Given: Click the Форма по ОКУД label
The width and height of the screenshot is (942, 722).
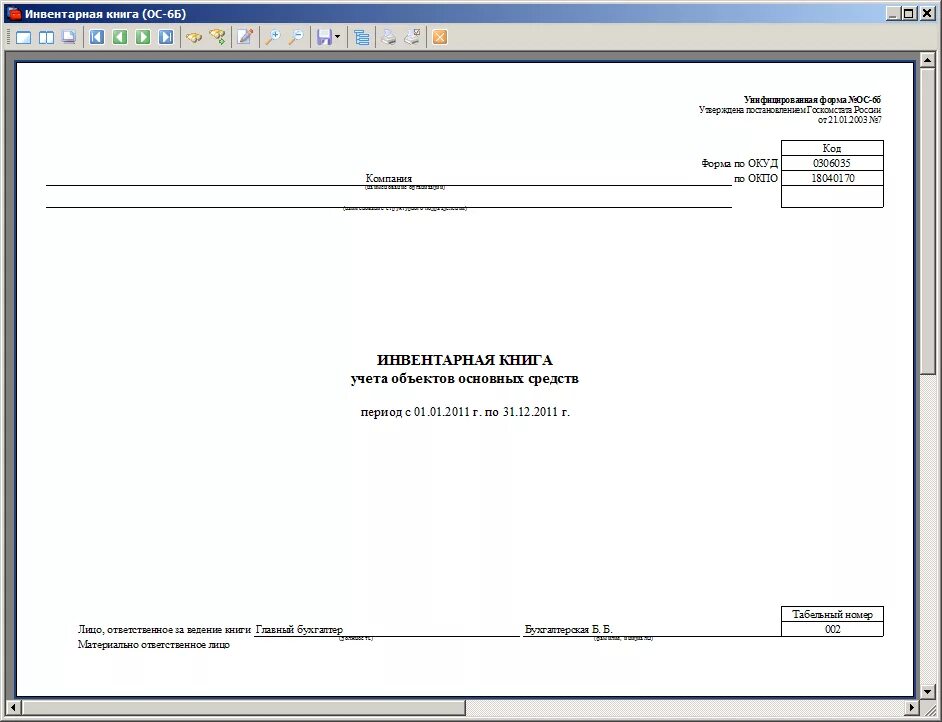Looking at the screenshot, I should coord(740,163).
